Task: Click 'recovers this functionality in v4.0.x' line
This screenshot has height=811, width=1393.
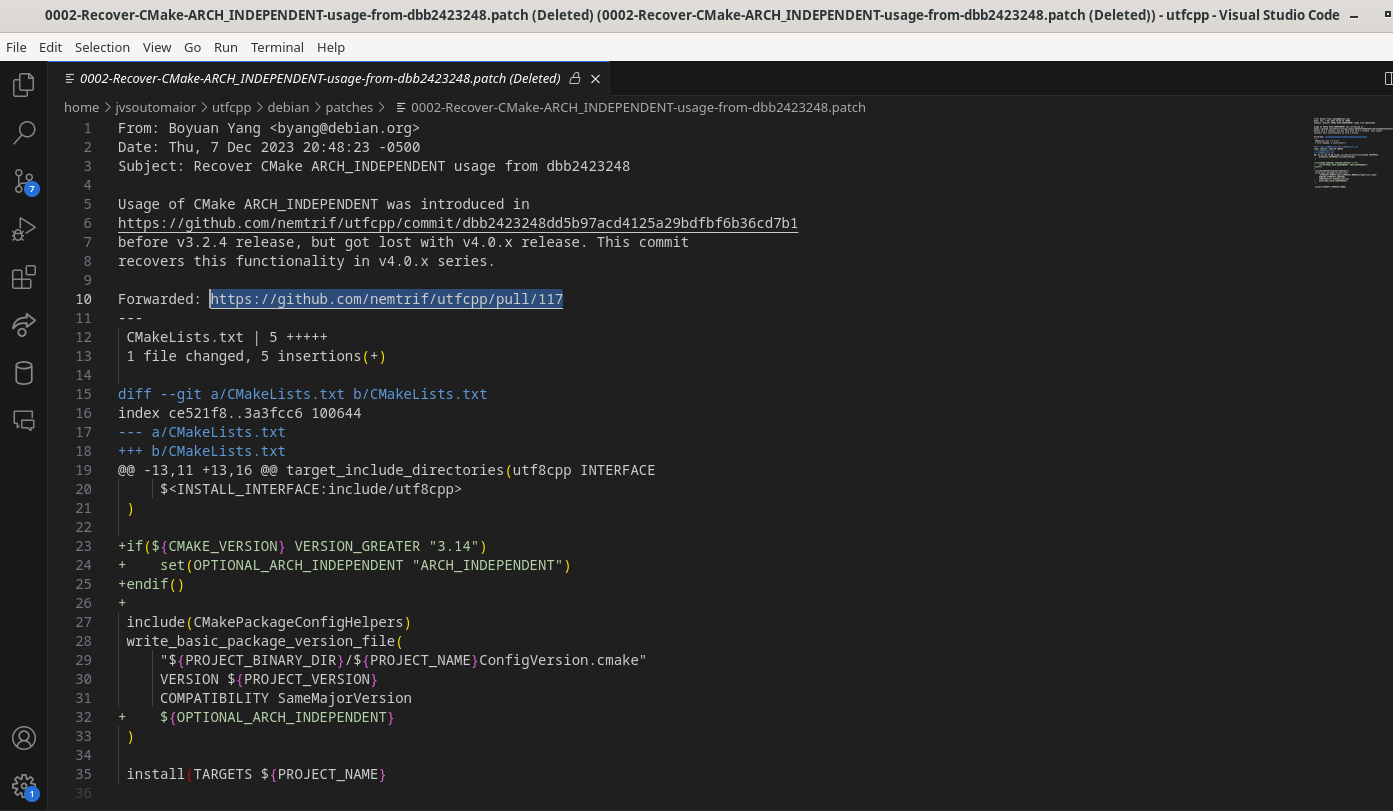Action: coord(306,261)
